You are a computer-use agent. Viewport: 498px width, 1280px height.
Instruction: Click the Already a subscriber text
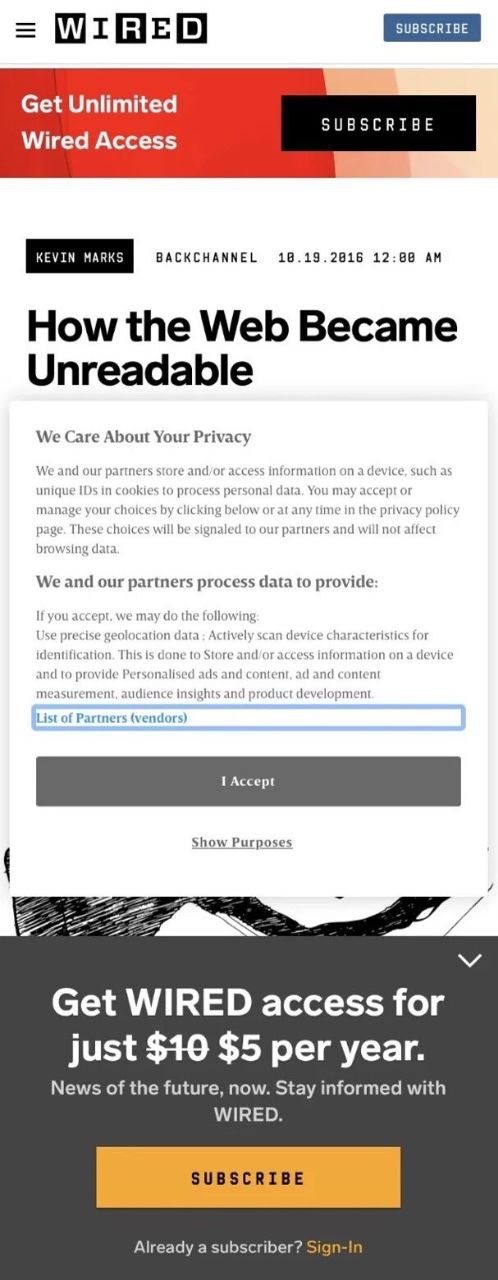[218, 1247]
